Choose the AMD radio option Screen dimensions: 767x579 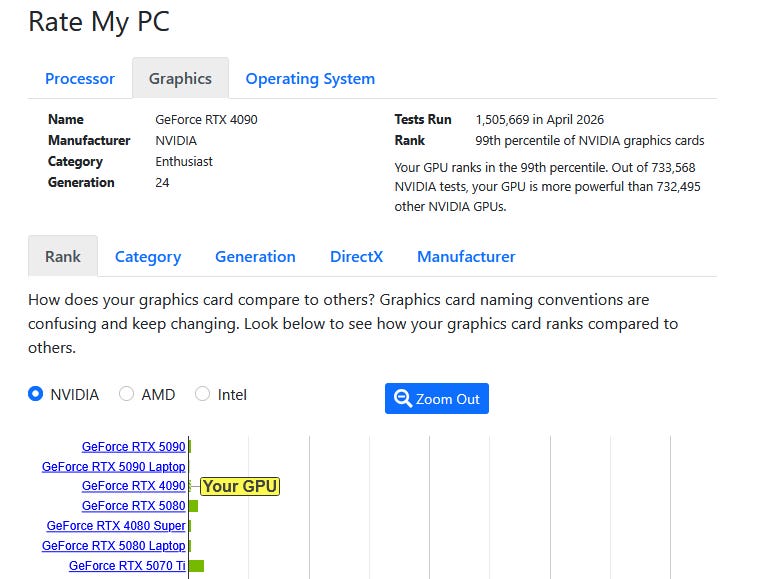pyautogui.click(x=126, y=394)
